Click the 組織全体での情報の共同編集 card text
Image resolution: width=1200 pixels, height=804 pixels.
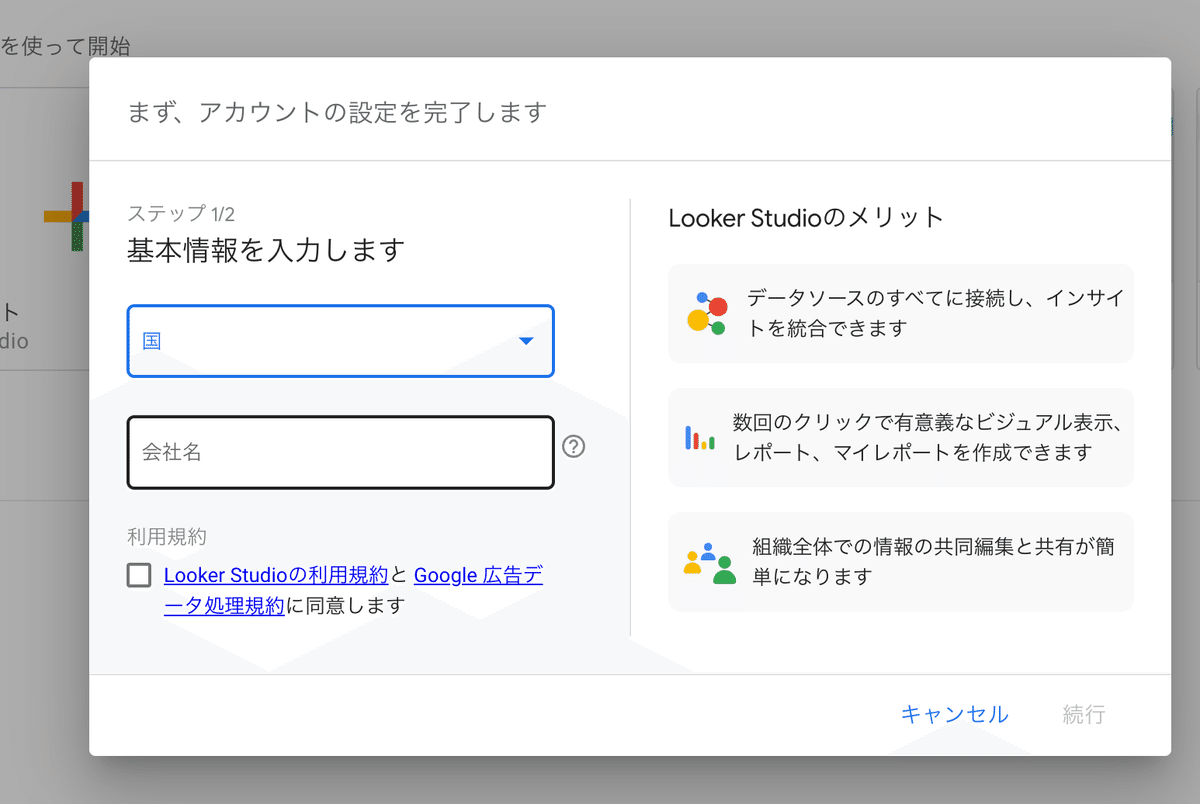point(934,562)
